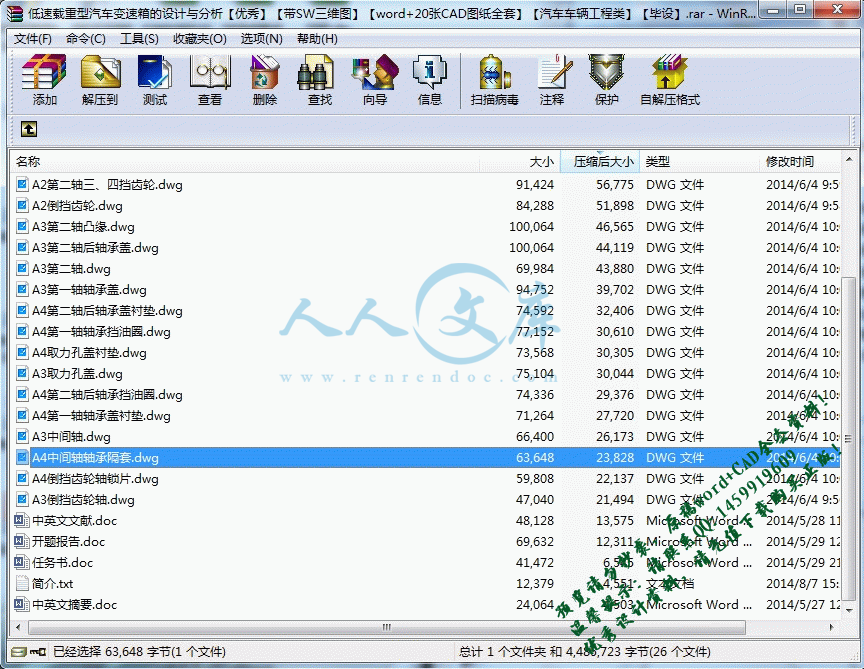Select file A4第二轴后轴承挡油圈.dwg
Image resolution: width=864 pixels, height=669 pixels.
(x=107, y=394)
